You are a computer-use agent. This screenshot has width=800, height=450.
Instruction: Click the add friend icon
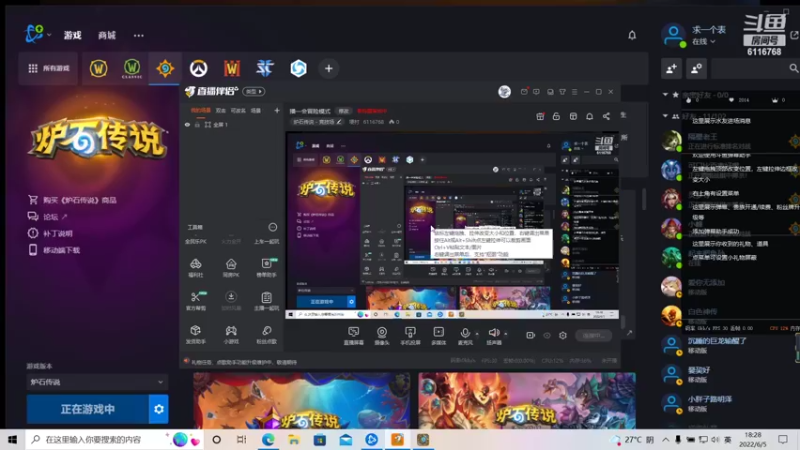pyautogui.click(x=671, y=68)
